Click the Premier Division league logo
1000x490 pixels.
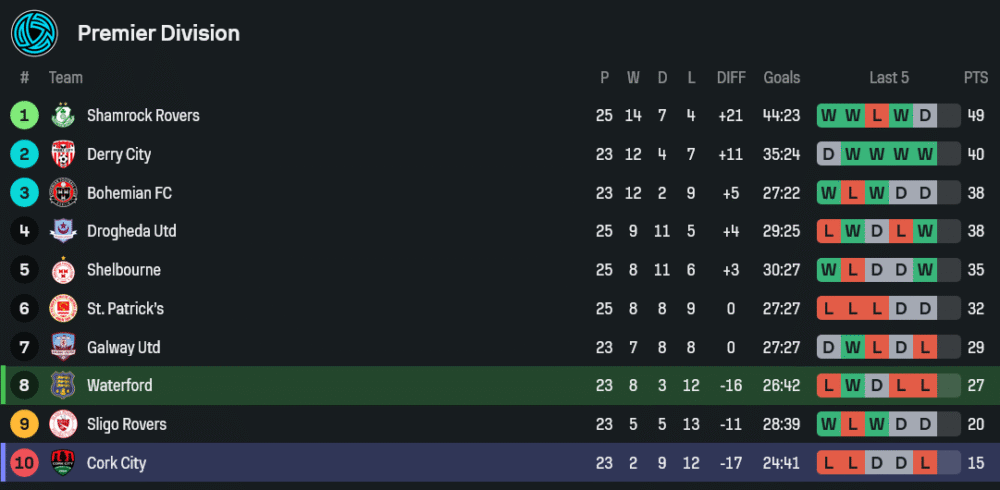pos(35,33)
